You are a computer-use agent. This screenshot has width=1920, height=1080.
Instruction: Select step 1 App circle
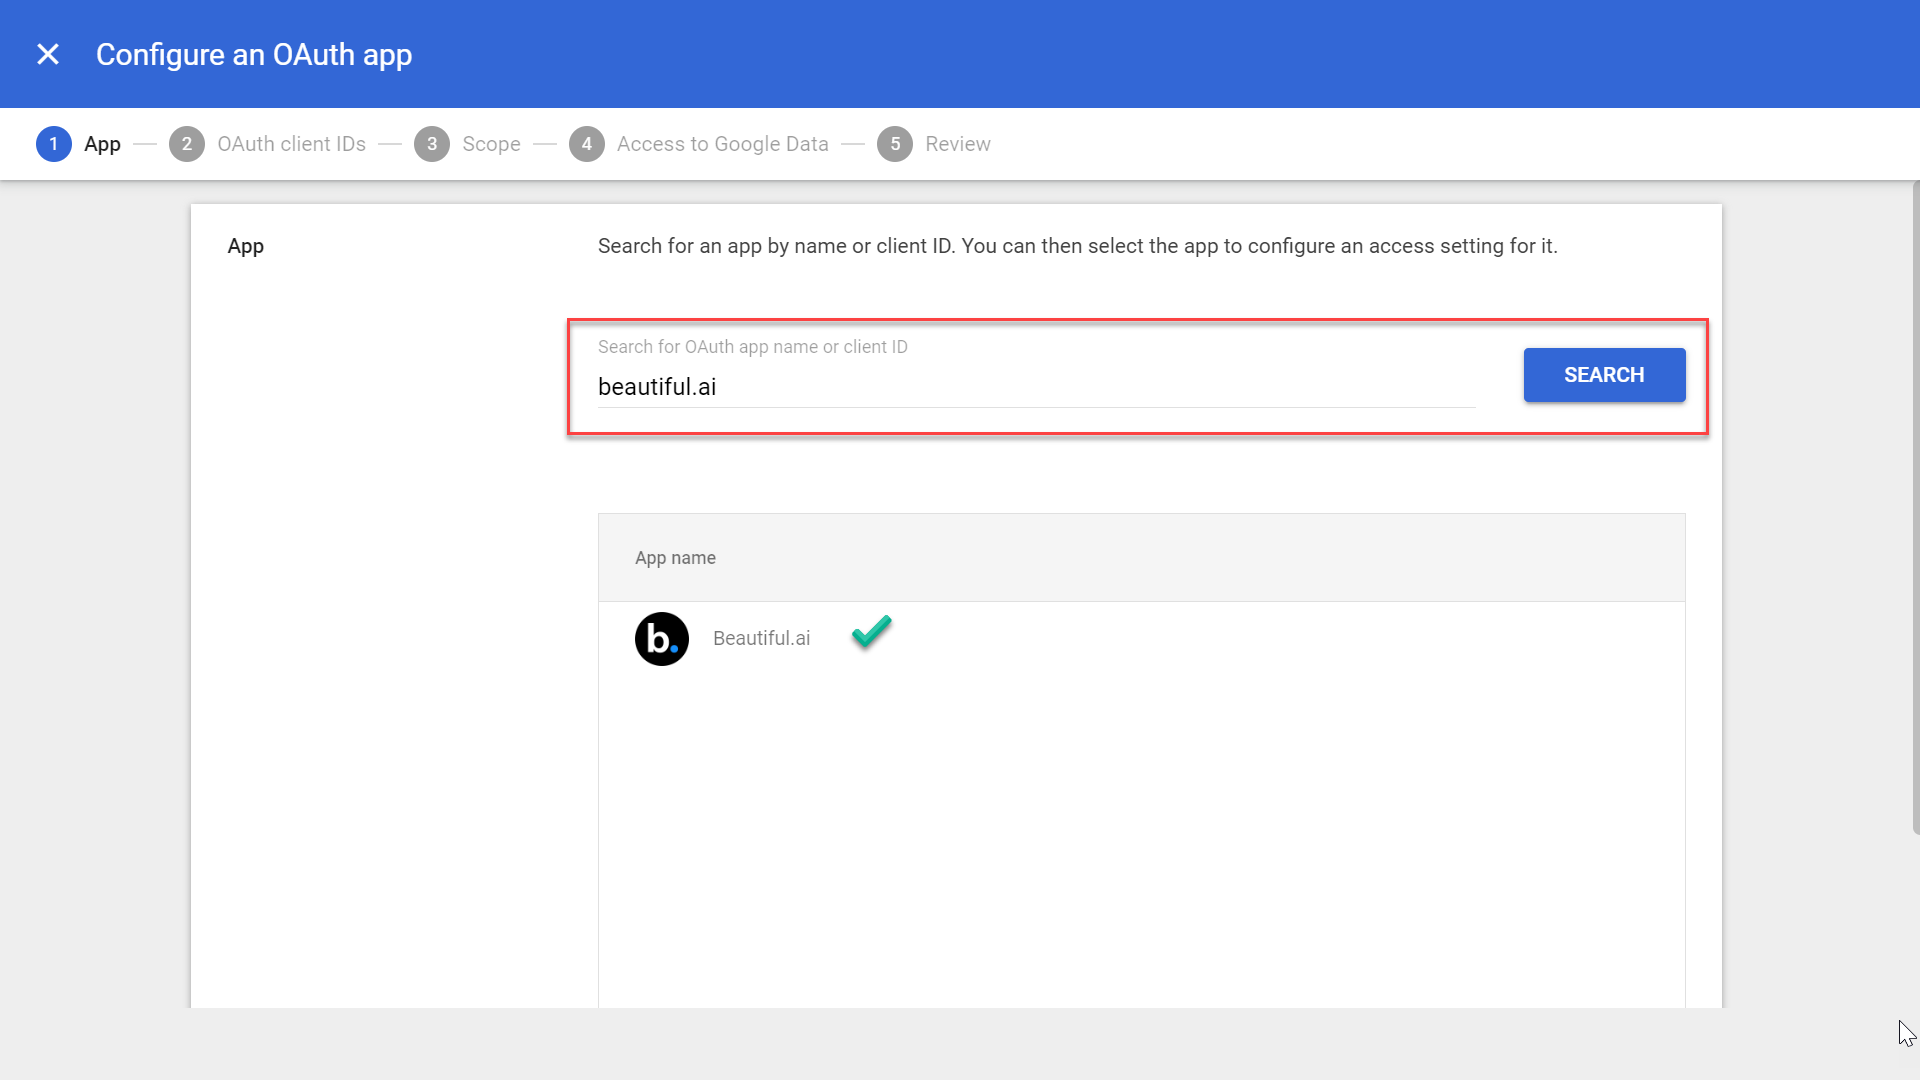54,144
